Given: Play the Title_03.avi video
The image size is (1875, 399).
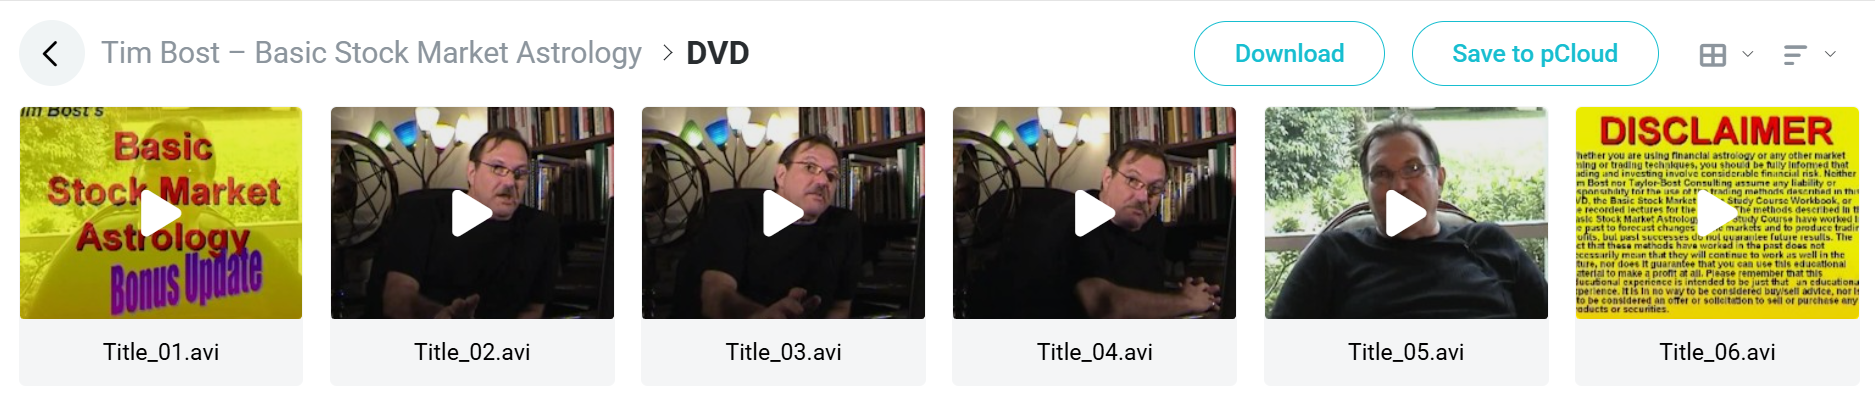Looking at the screenshot, I should (x=783, y=213).
